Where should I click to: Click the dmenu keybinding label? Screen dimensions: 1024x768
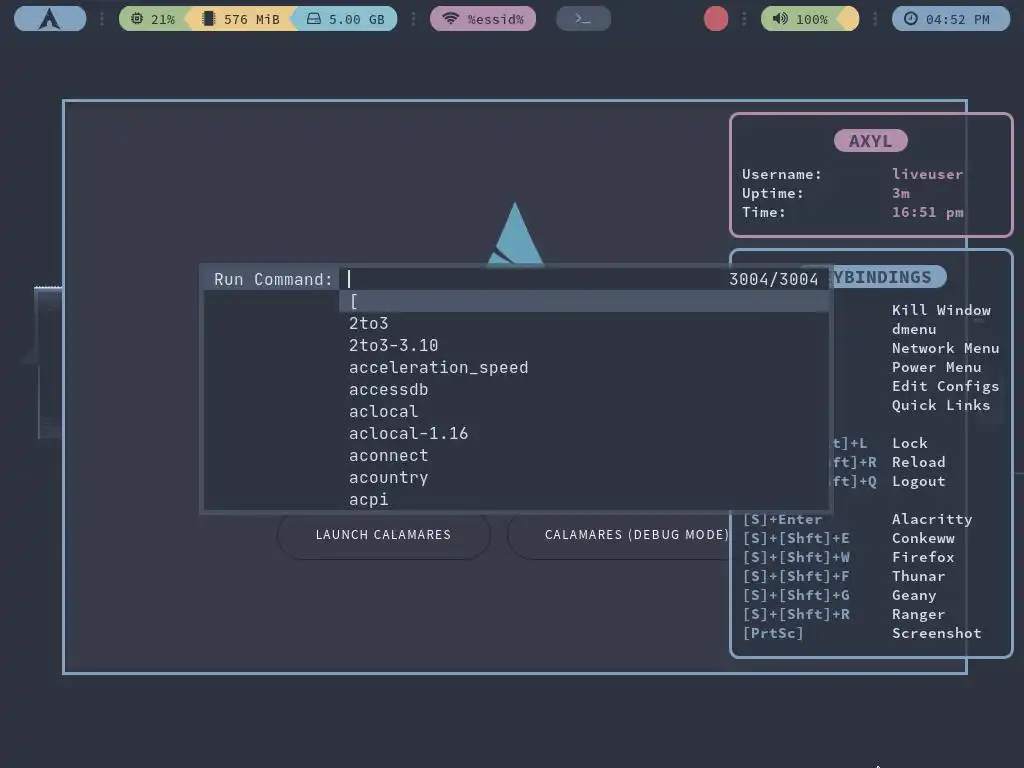[914, 329]
